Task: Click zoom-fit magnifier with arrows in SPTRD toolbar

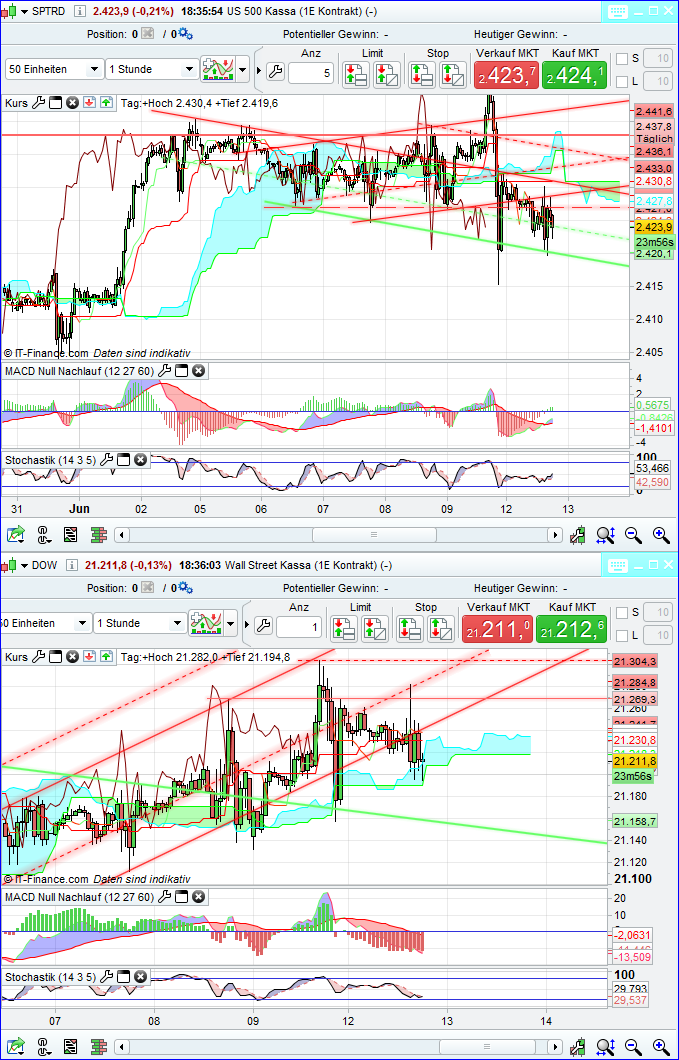Action: [x=605, y=535]
